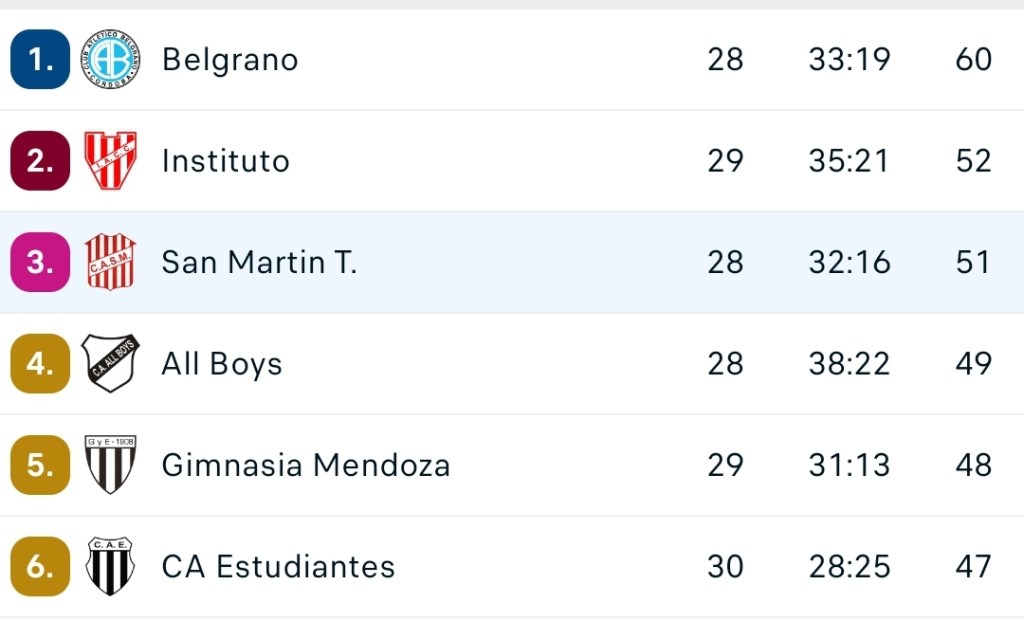The image size is (1024, 621).
Task: Open the Belgrano team name link
Action: [x=230, y=60]
